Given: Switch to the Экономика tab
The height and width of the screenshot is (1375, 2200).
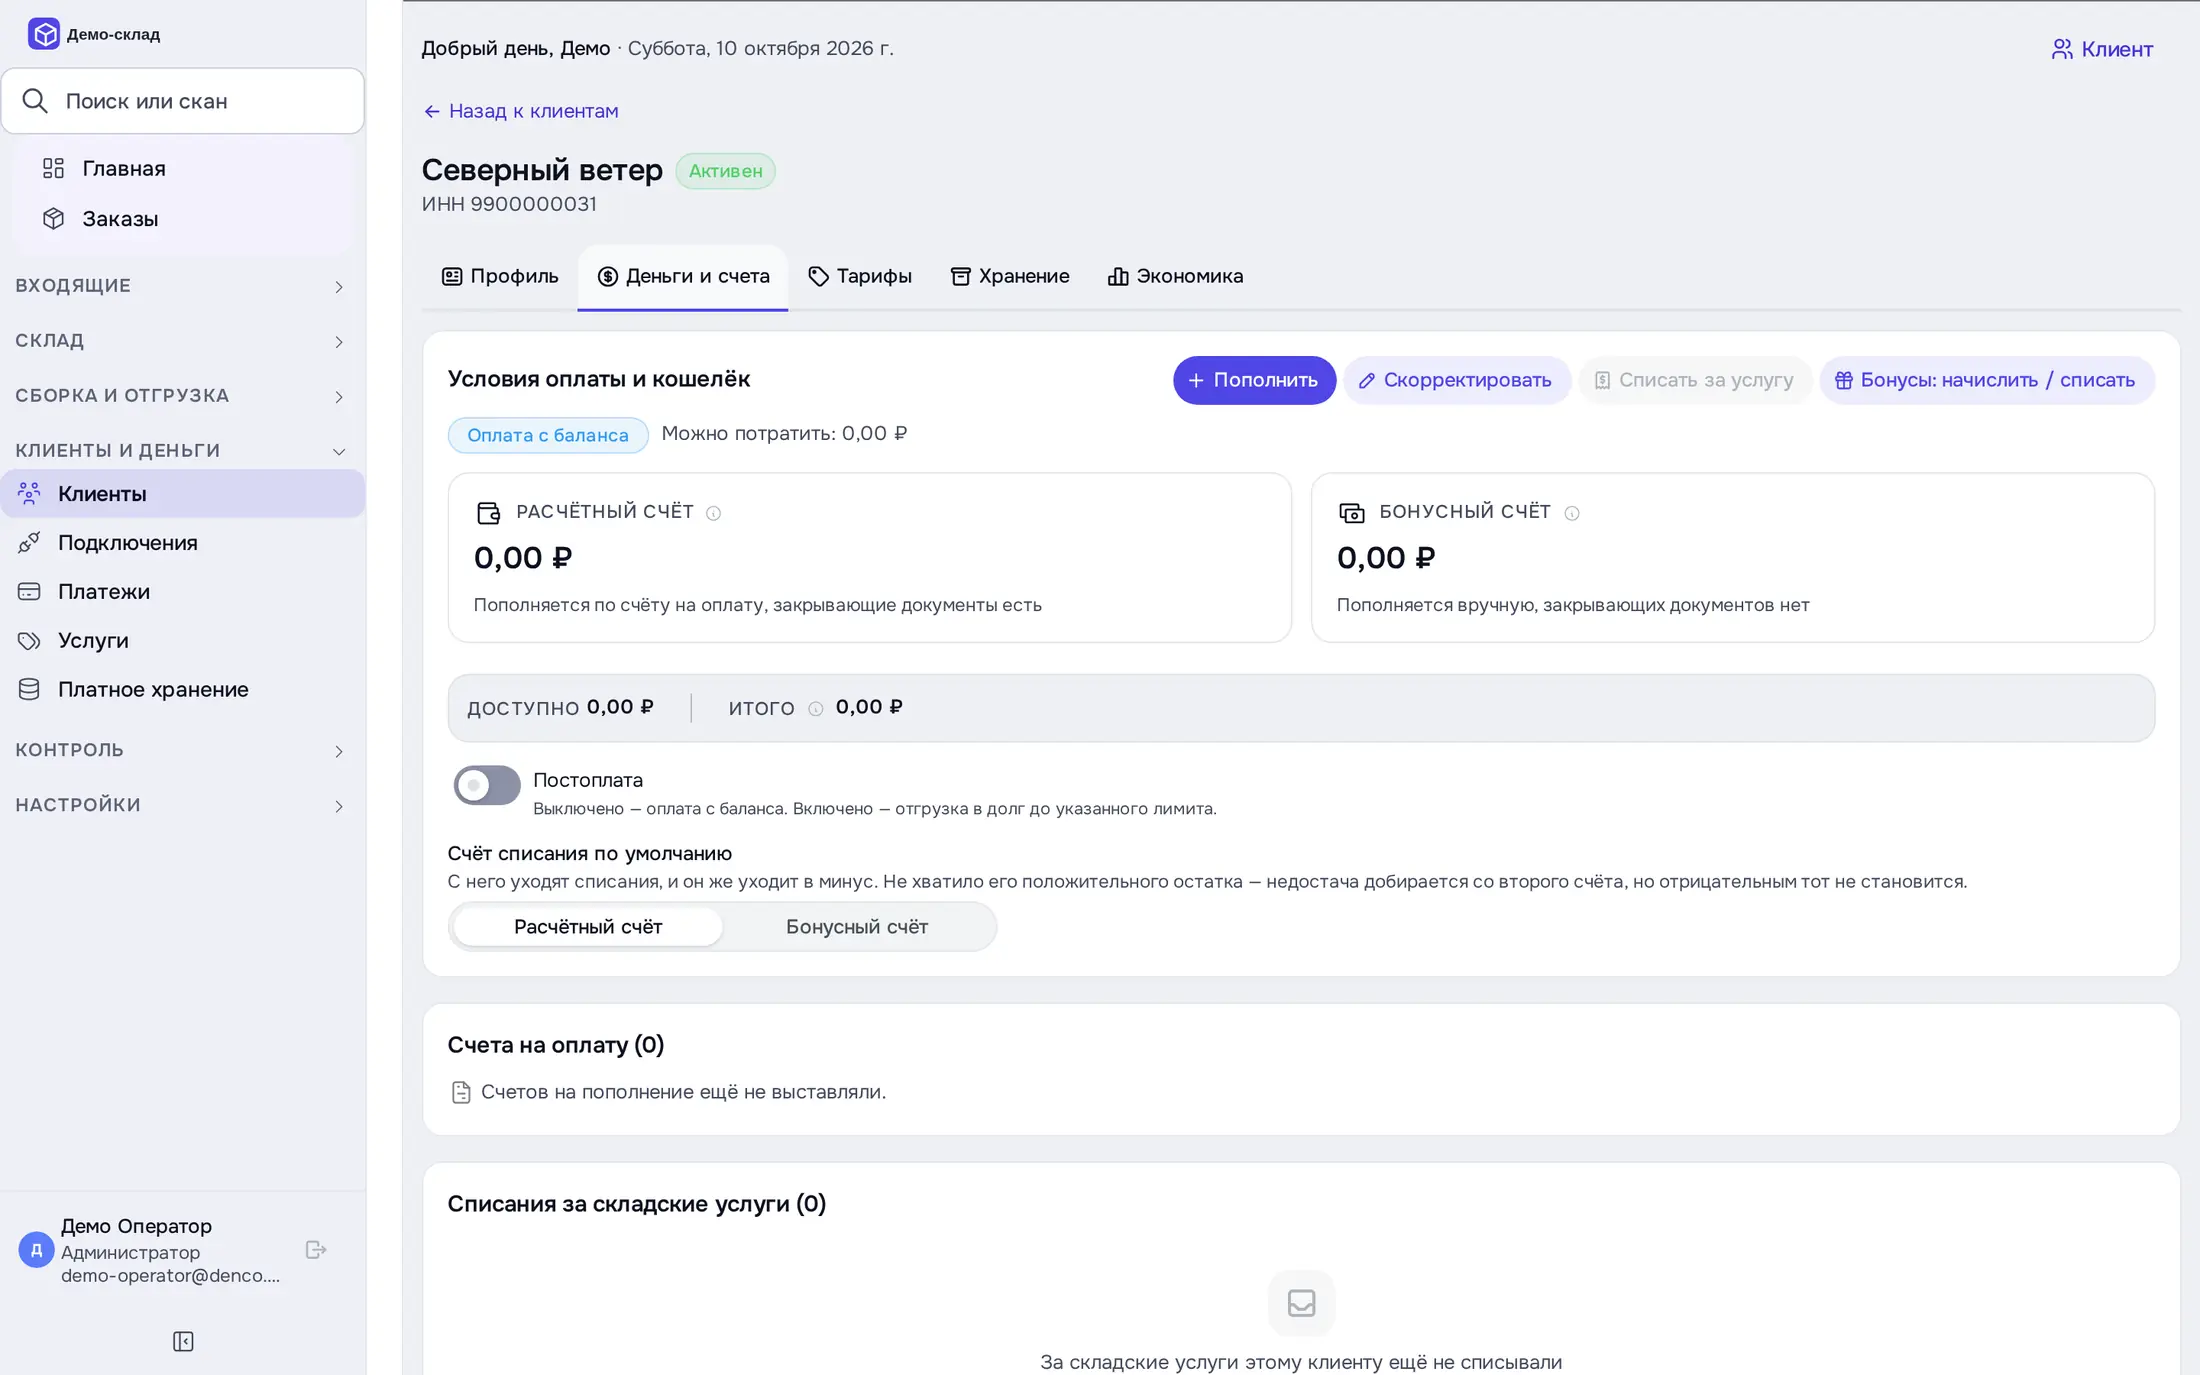Looking at the screenshot, I should (x=1175, y=277).
